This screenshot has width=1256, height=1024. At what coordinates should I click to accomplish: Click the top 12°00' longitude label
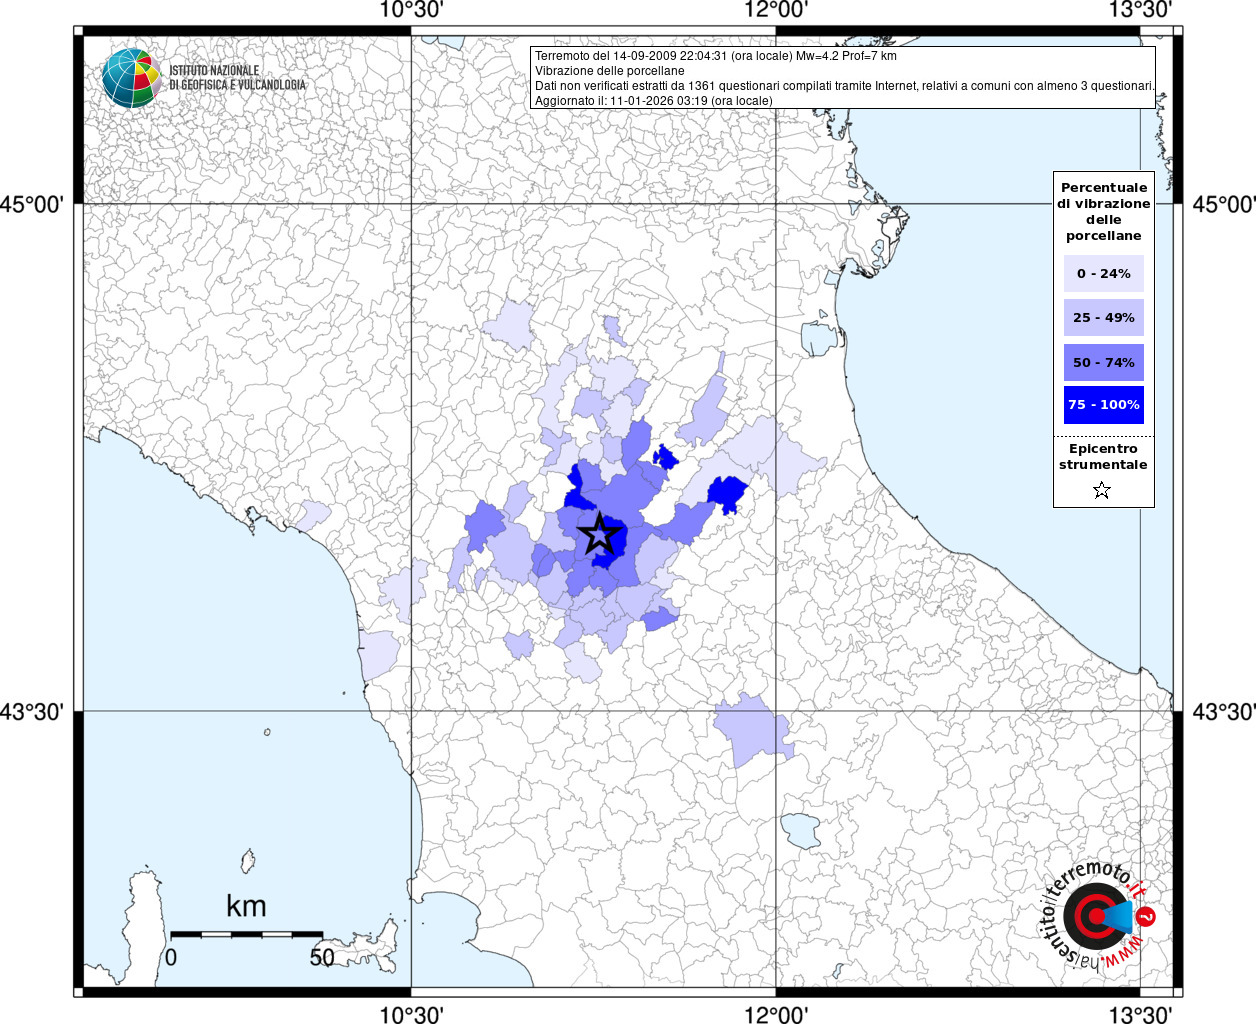(777, 10)
